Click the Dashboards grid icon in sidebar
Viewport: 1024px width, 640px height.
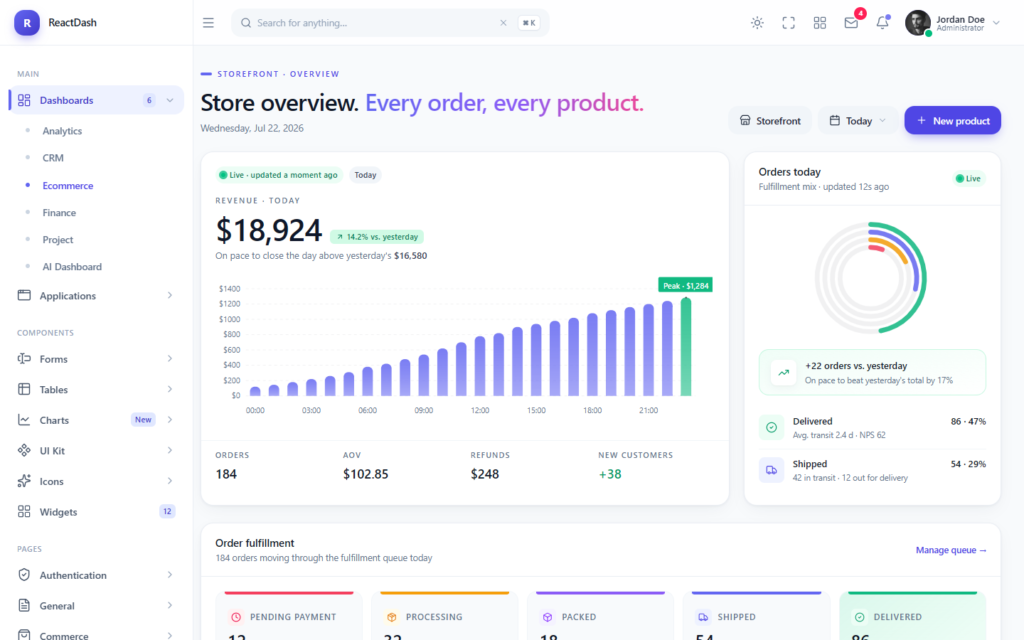coord(24,100)
